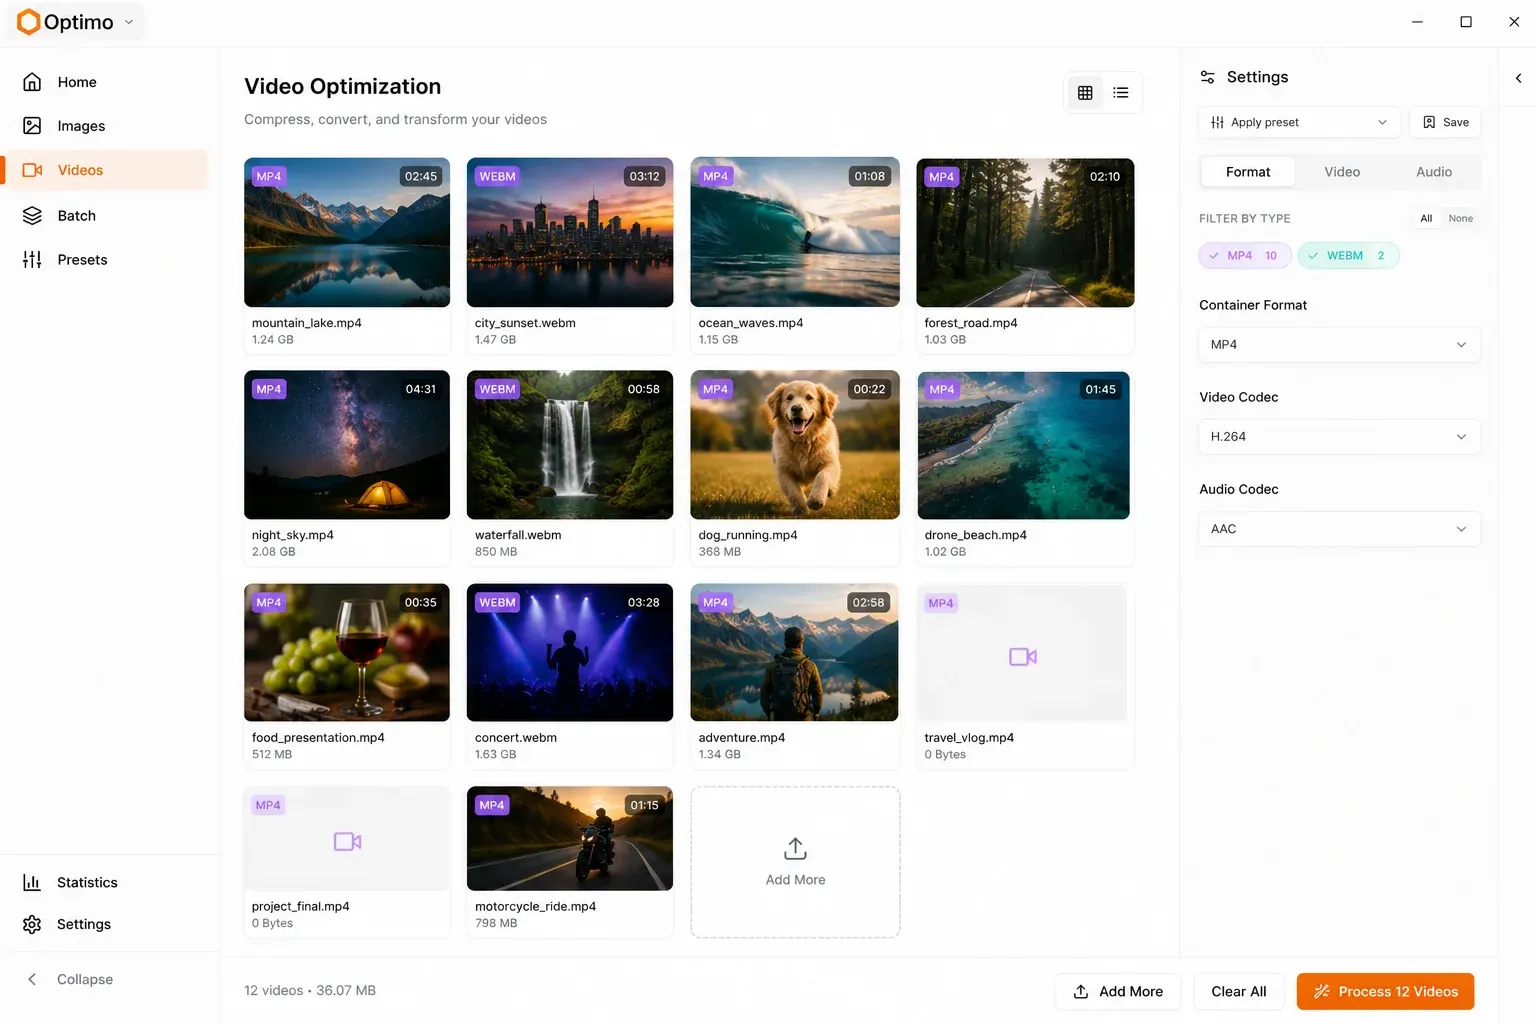Screen dimensions: 1536x1024
Task: Click the dog_running.mp4 file name
Action: (748, 535)
